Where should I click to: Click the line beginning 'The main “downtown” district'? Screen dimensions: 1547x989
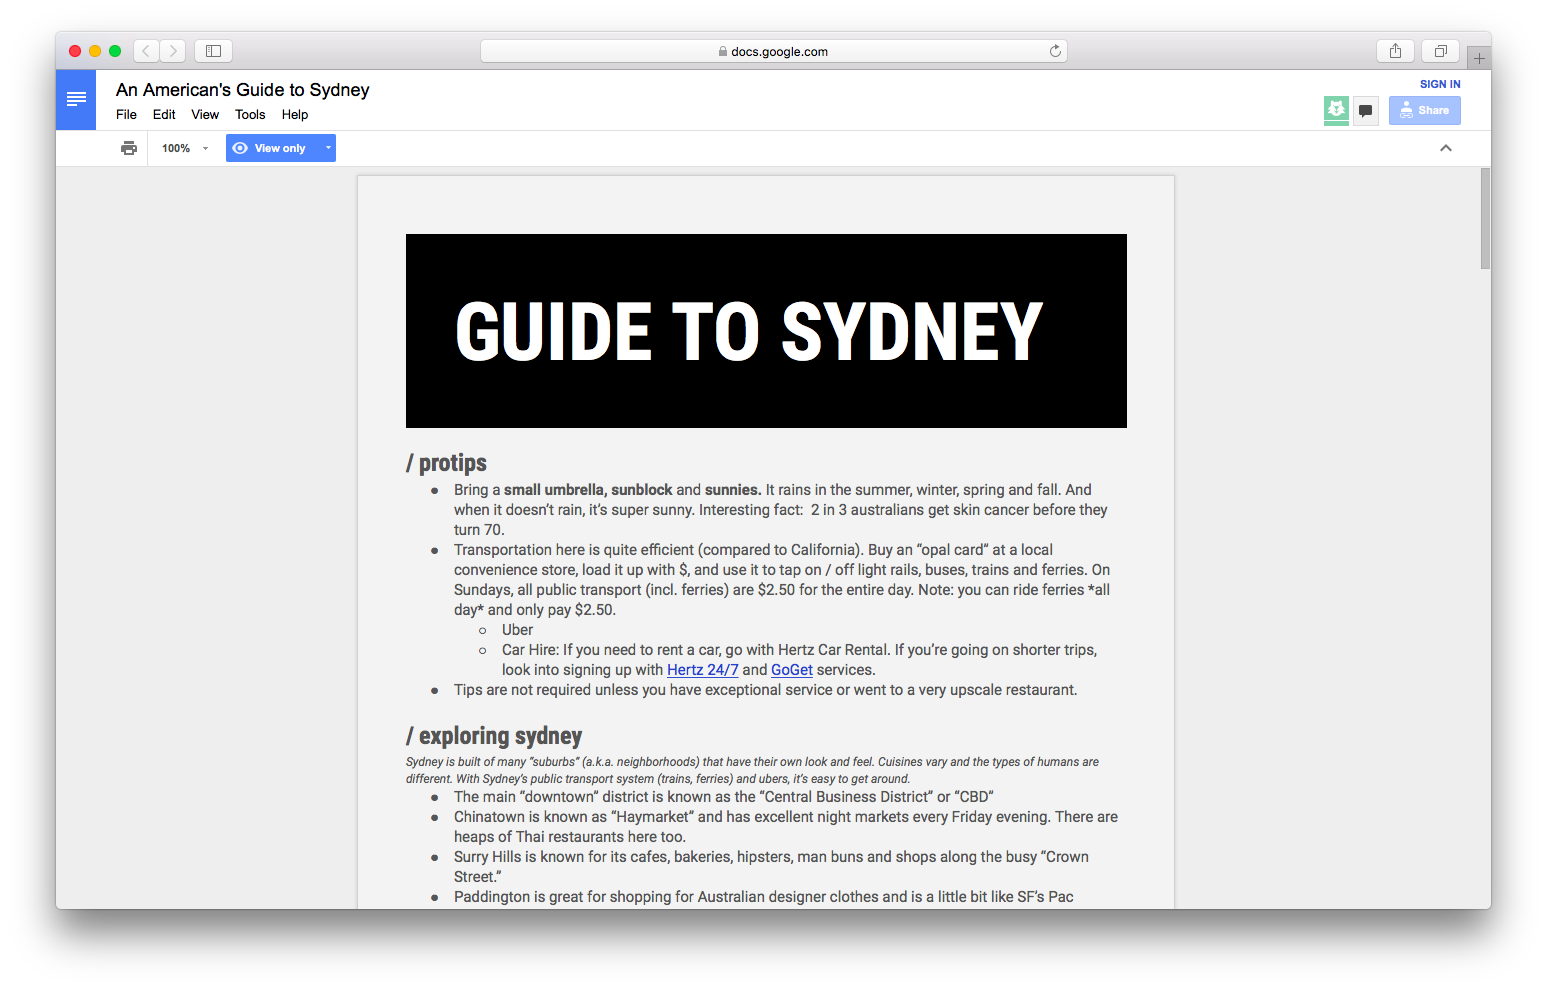724,797
